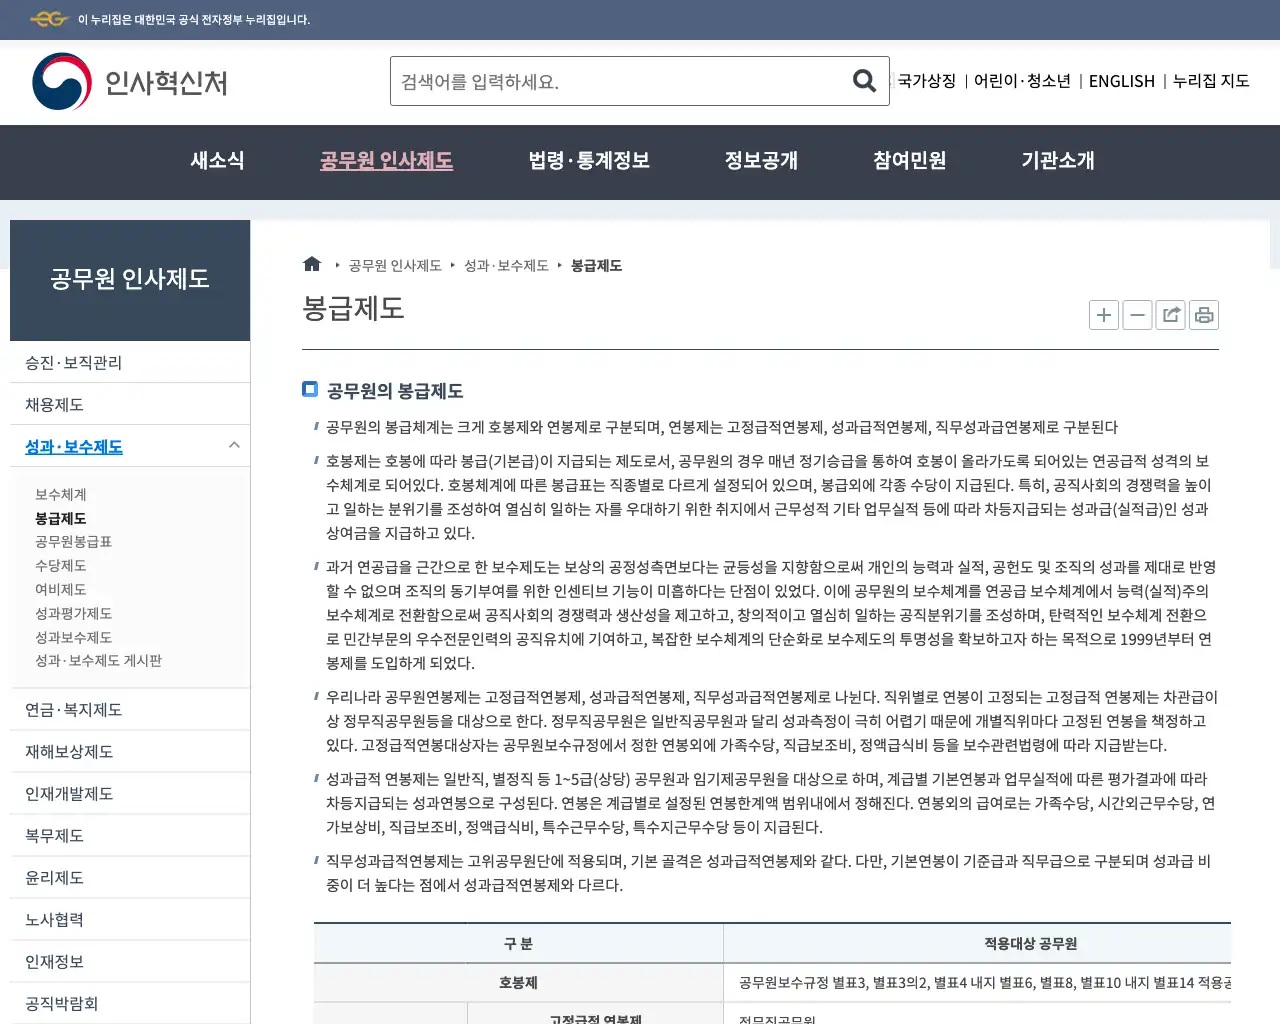The image size is (1280, 1024).
Task: Click the 호봉제 table cell
Action: (518, 982)
